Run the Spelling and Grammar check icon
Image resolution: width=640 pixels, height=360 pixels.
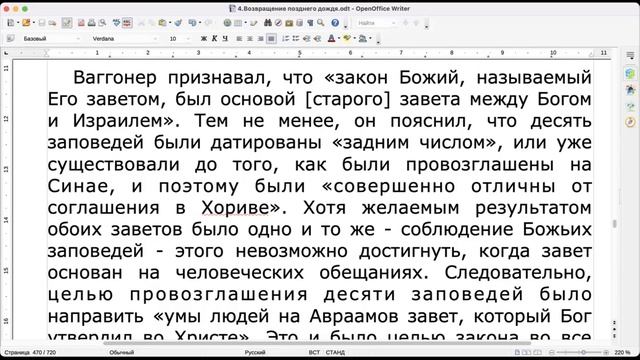[x=117, y=23]
